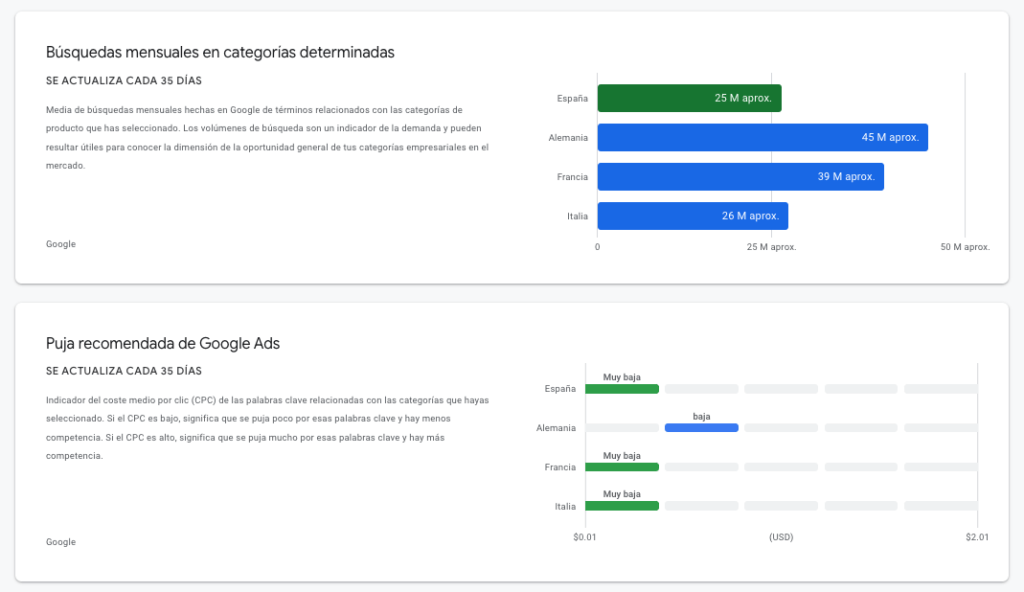
Task: Click the Francia 39 M aprox. bar
Action: (741, 176)
